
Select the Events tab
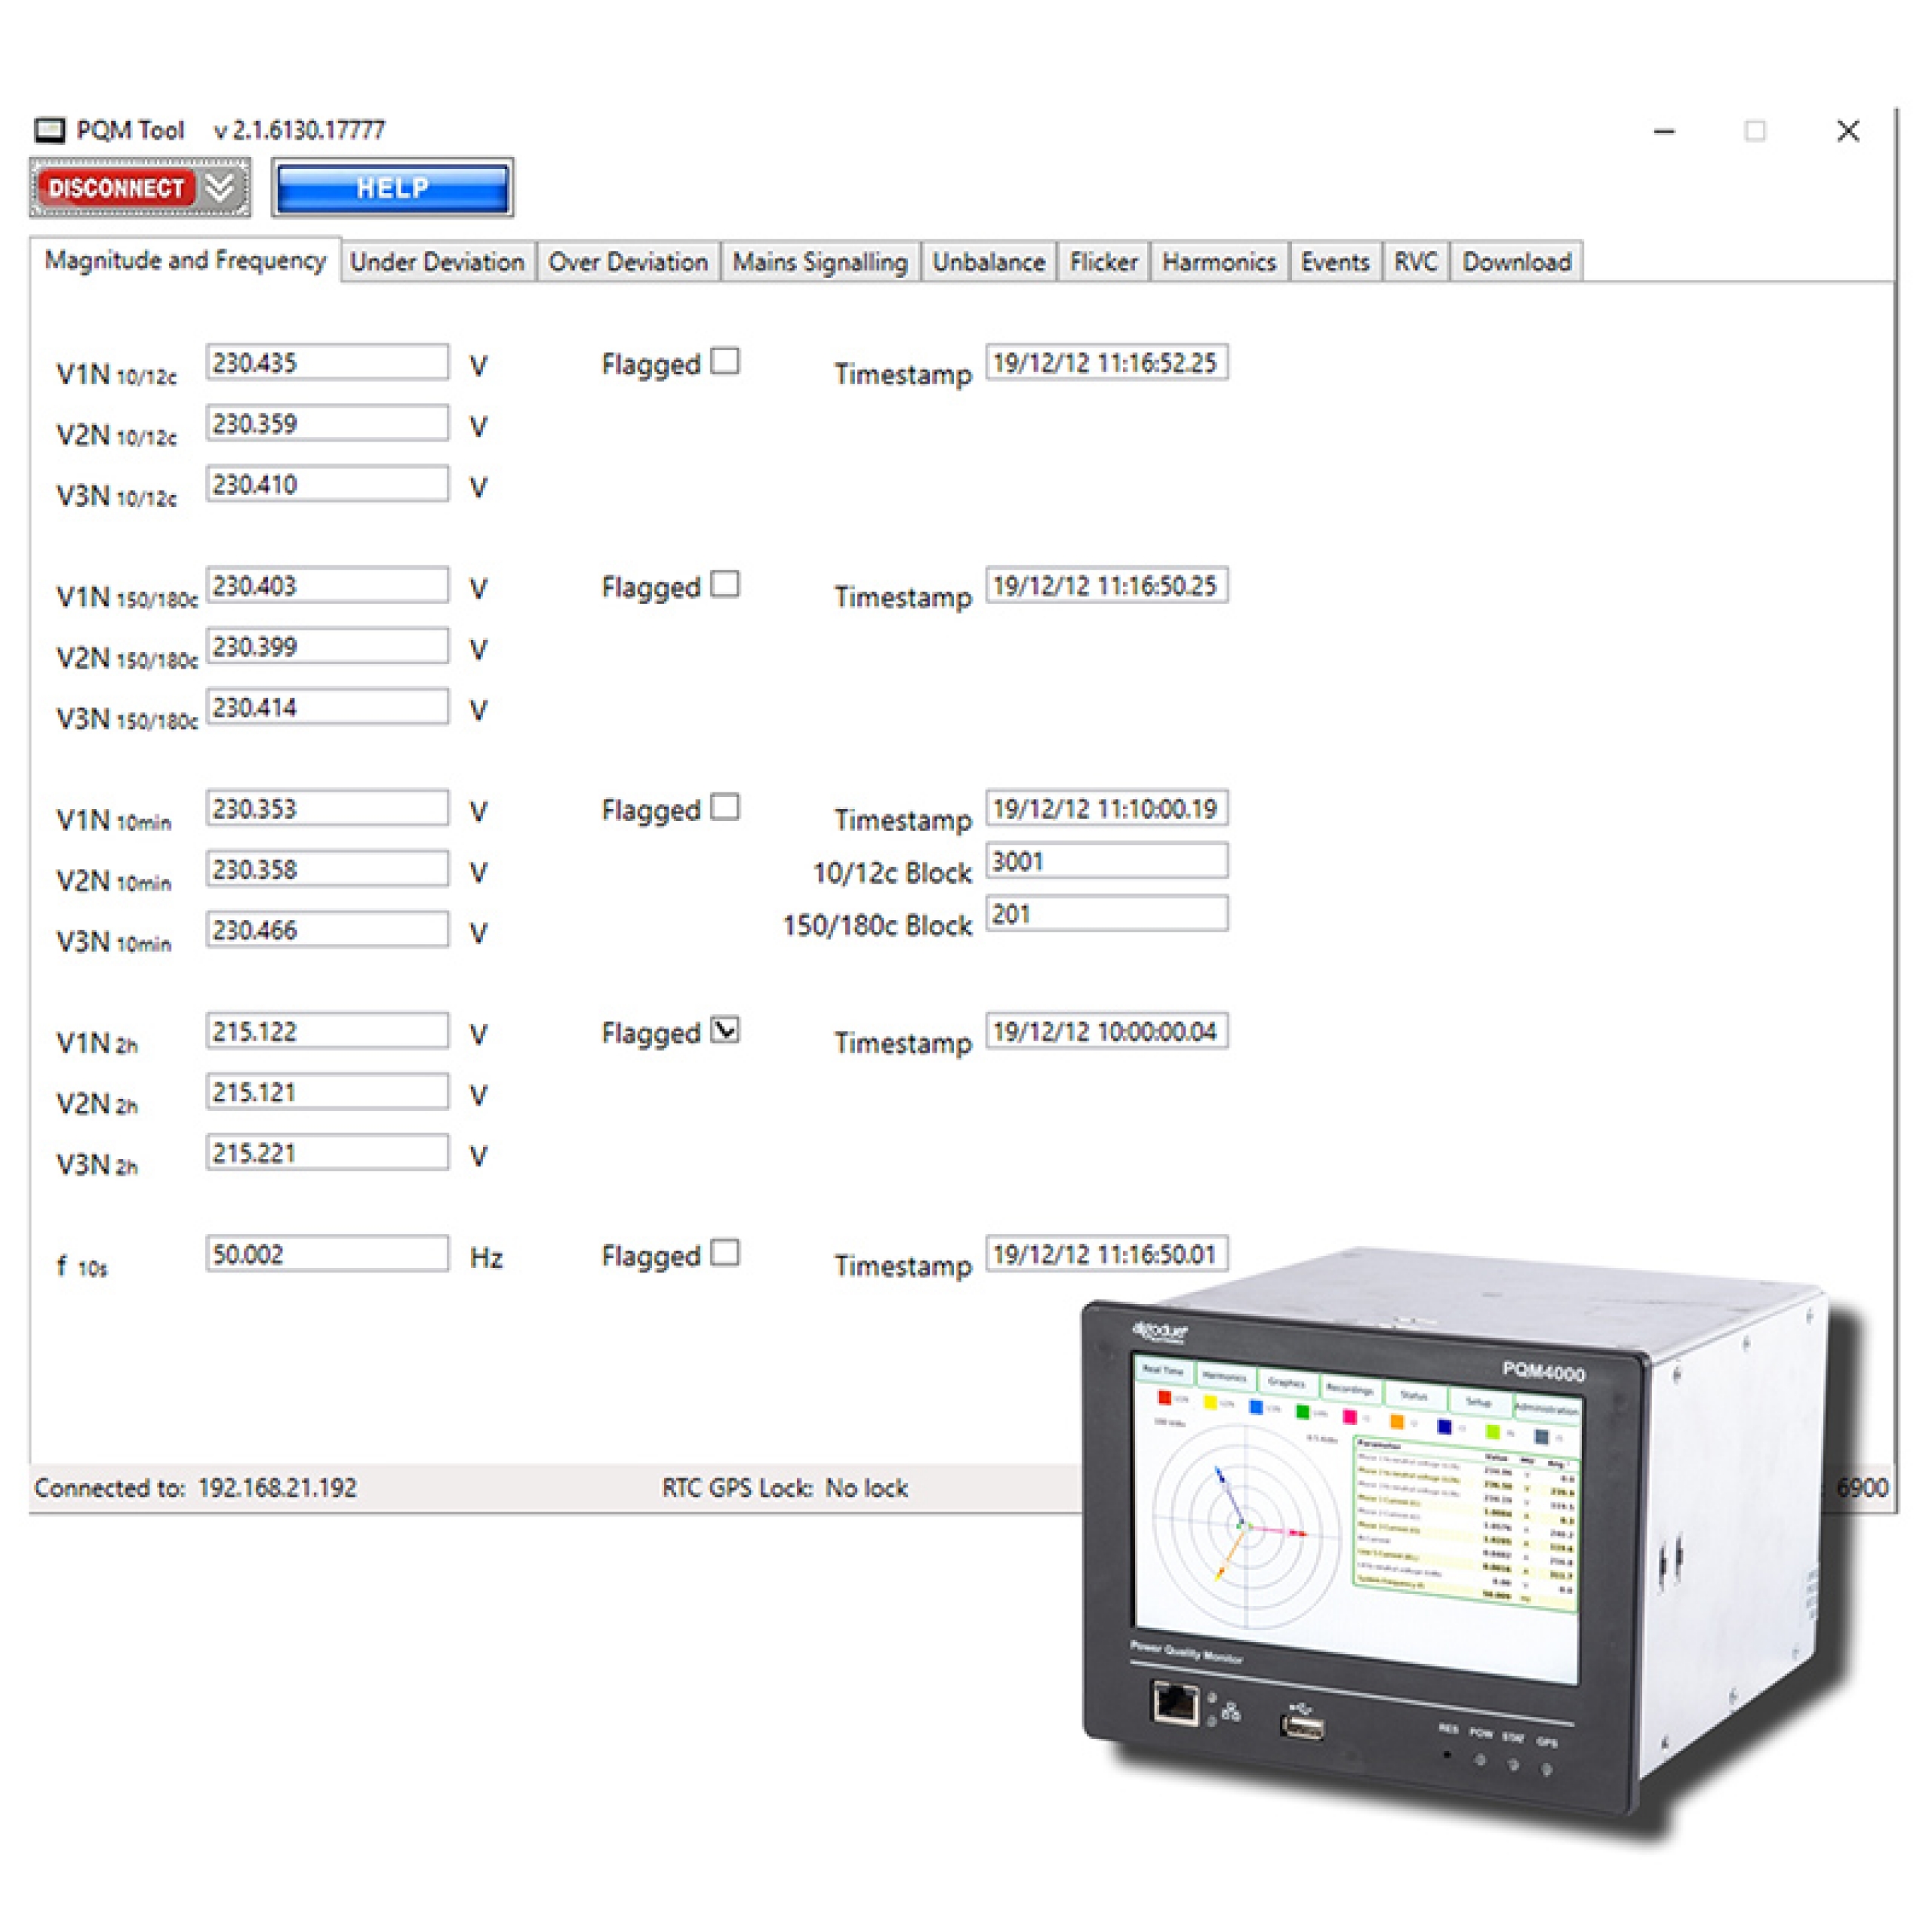1336,262
